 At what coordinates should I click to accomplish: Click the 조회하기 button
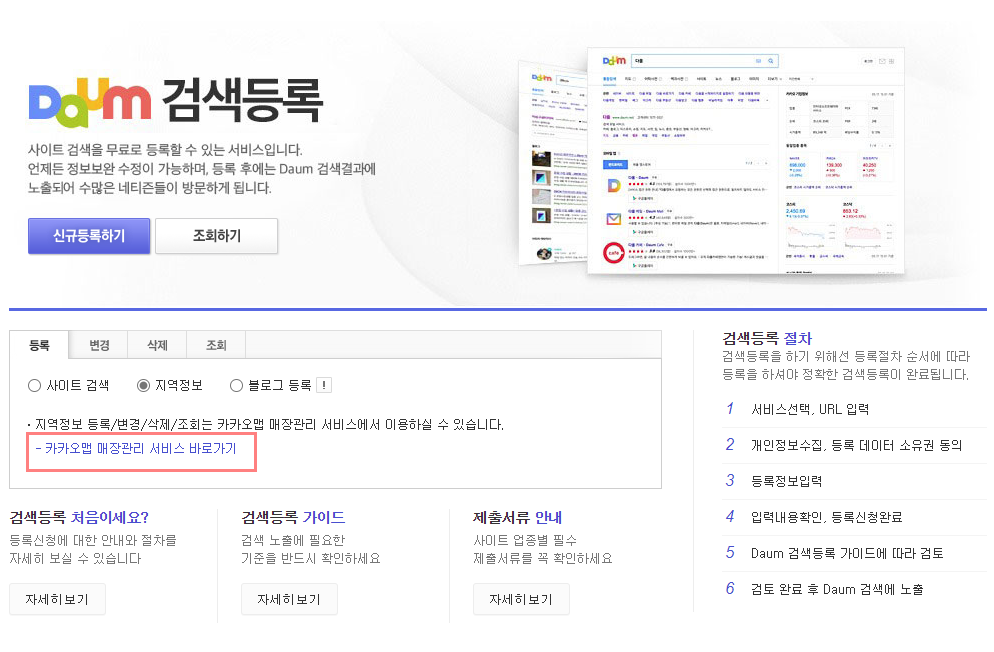[x=216, y=236]
